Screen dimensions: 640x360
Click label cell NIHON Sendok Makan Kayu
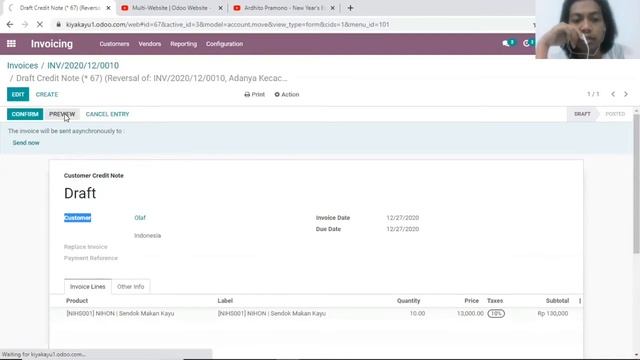tap(272, 313)
